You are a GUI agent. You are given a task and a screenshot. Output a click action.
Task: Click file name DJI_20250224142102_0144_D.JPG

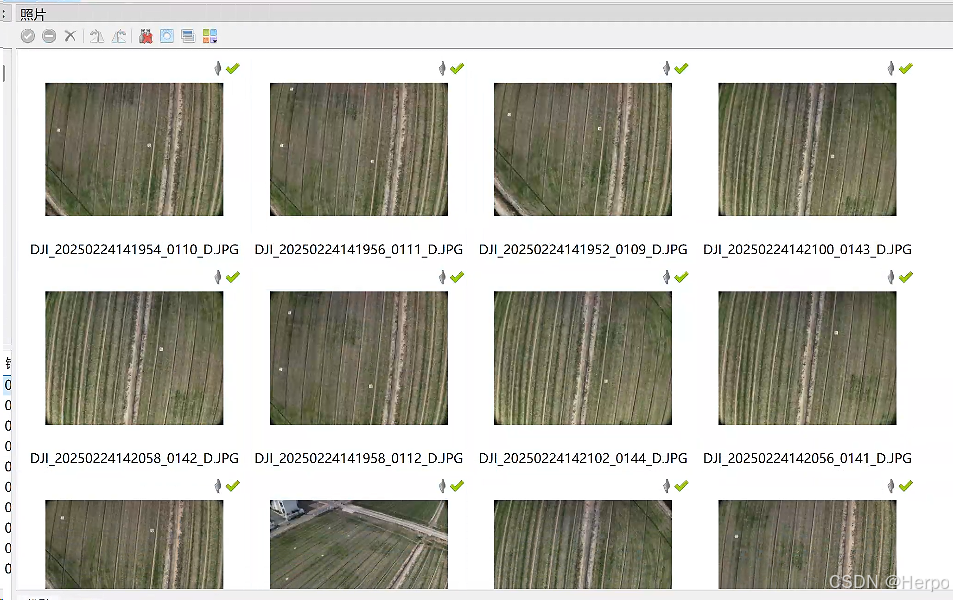(583, 458)
